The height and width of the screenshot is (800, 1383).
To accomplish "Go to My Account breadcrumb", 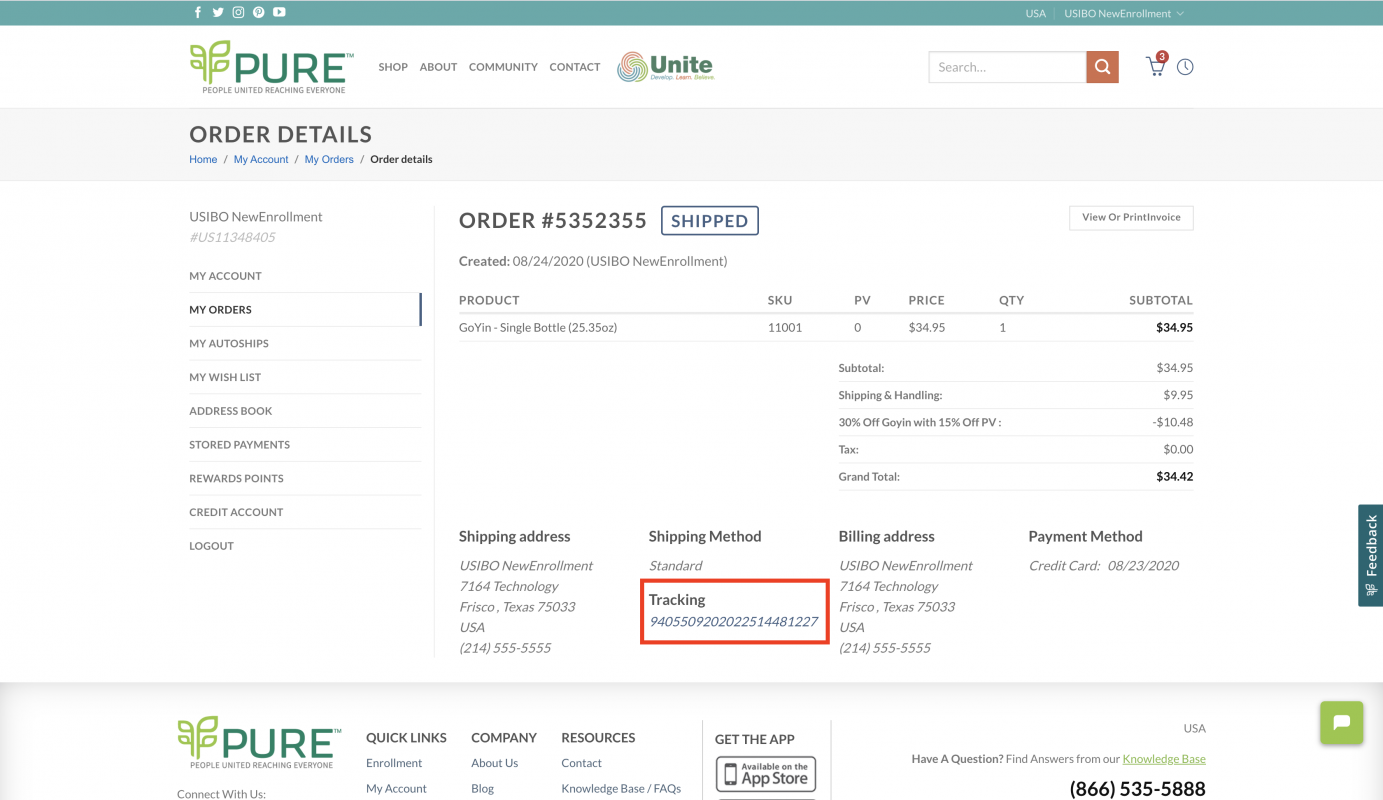I will tap(261, 159).
